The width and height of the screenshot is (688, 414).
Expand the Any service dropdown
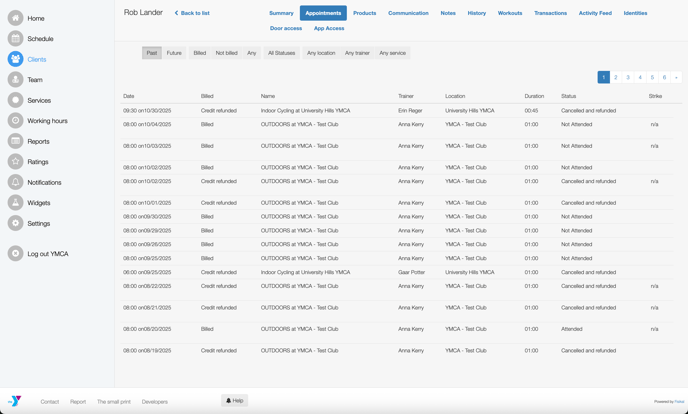[392, 53]
